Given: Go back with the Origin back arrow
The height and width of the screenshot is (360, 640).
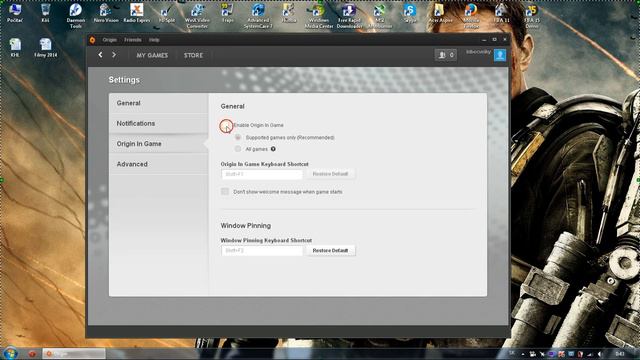Looking at the screenshot, I should tap(100, 55).
